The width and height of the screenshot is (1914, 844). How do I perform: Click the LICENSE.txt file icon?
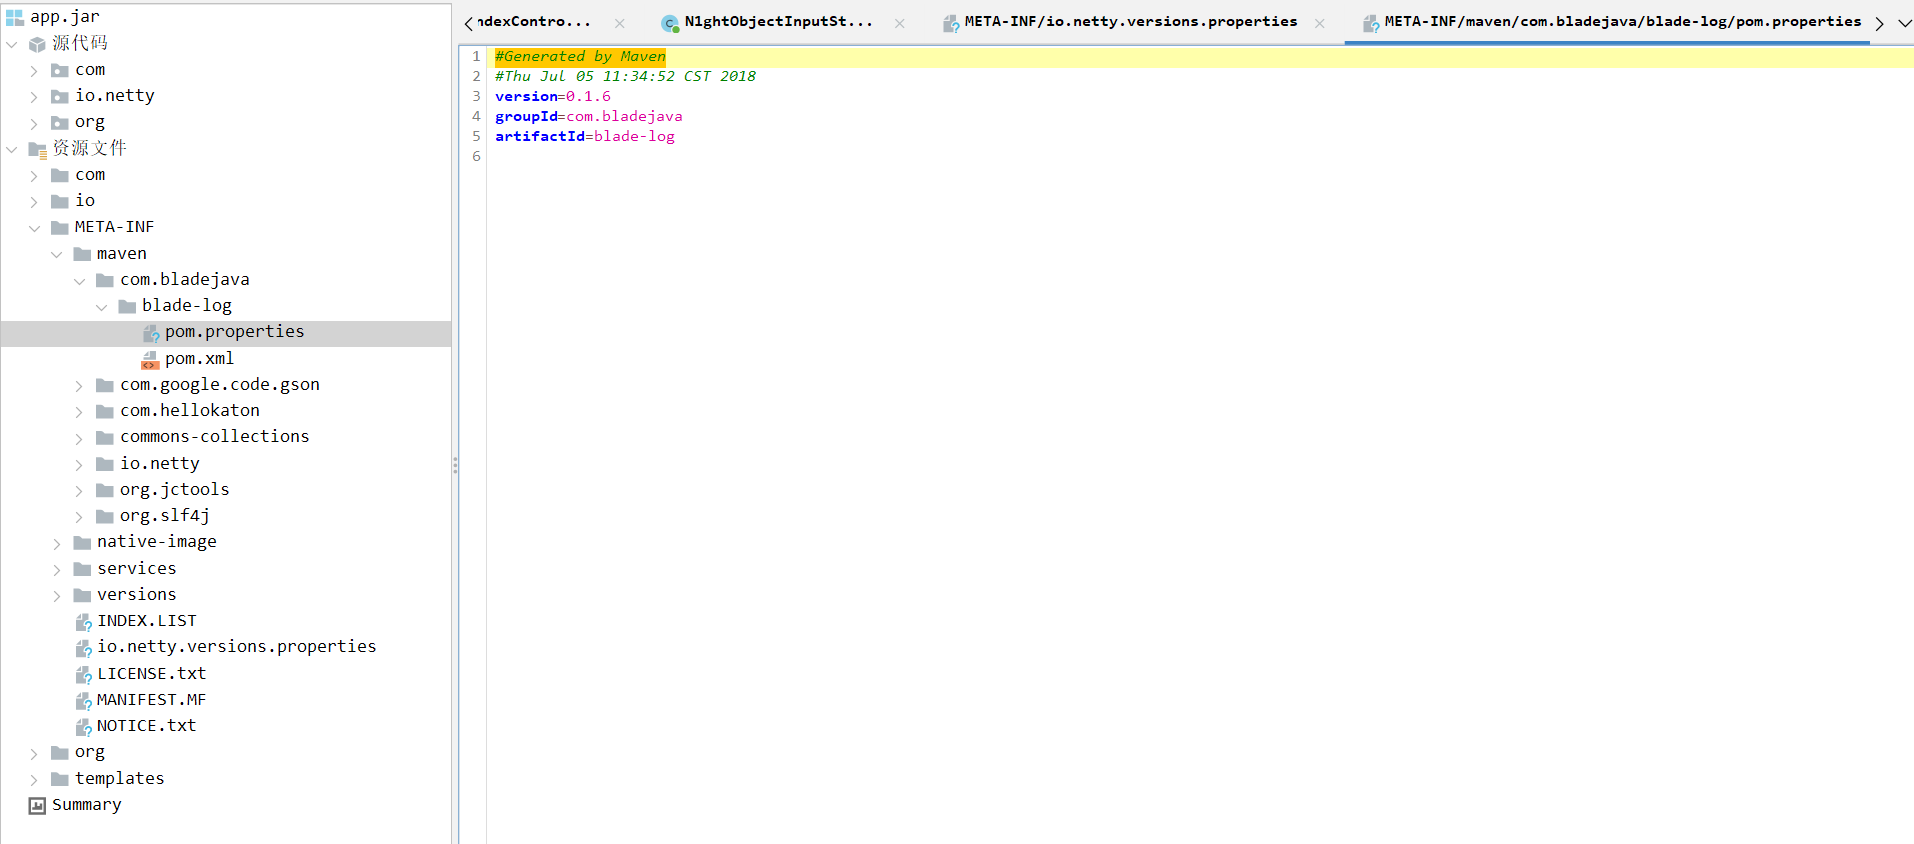[x=84, y=675]
